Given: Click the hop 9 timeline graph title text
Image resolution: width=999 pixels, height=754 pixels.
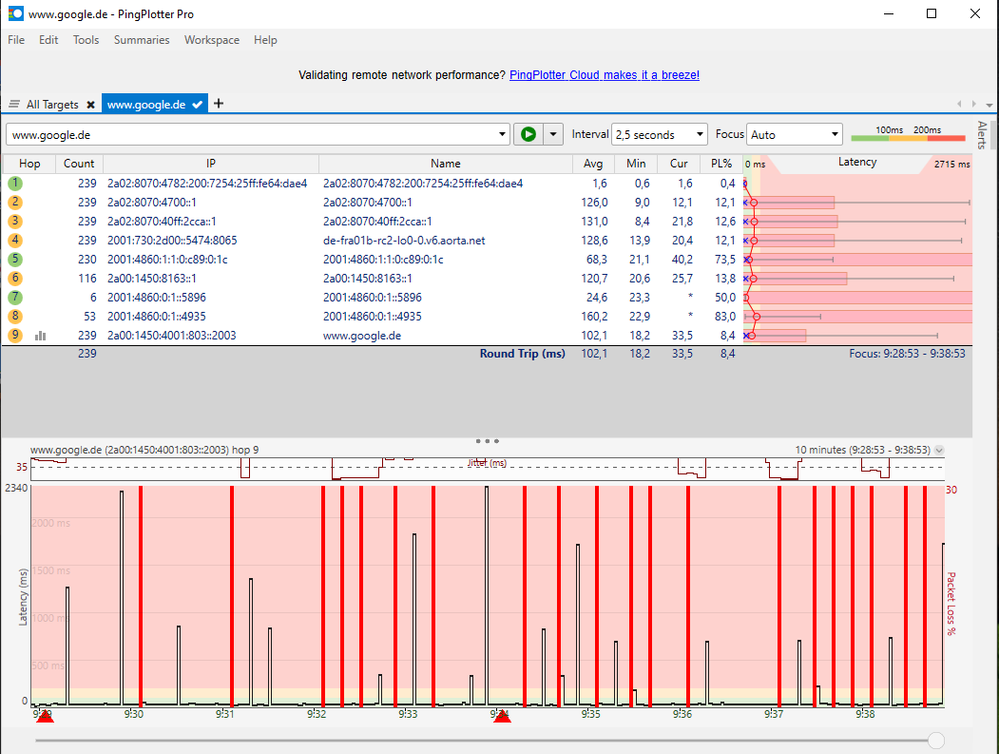Looking at the screenshot, I should (x=145, y=450).
